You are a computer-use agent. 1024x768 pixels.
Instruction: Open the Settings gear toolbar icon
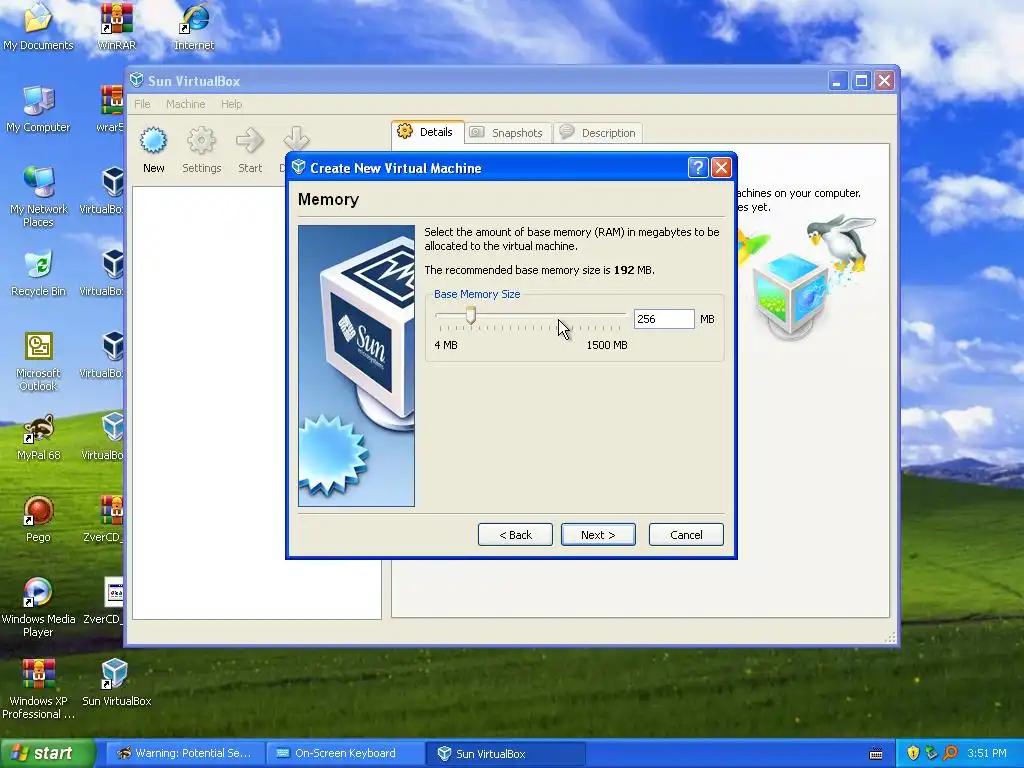tap(201, 140)
